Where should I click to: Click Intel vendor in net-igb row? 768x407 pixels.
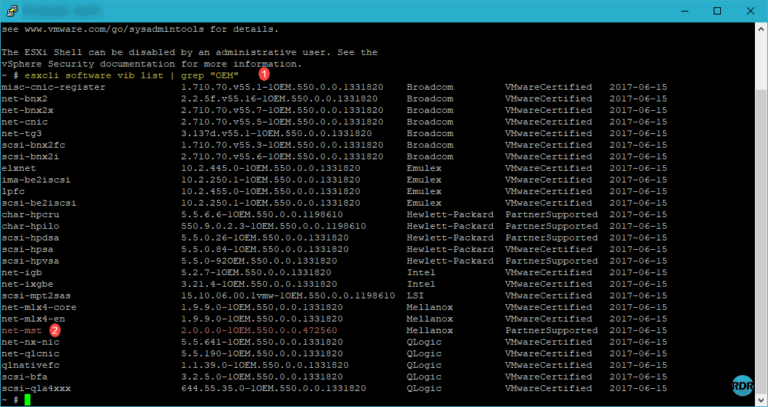[421, 272]
